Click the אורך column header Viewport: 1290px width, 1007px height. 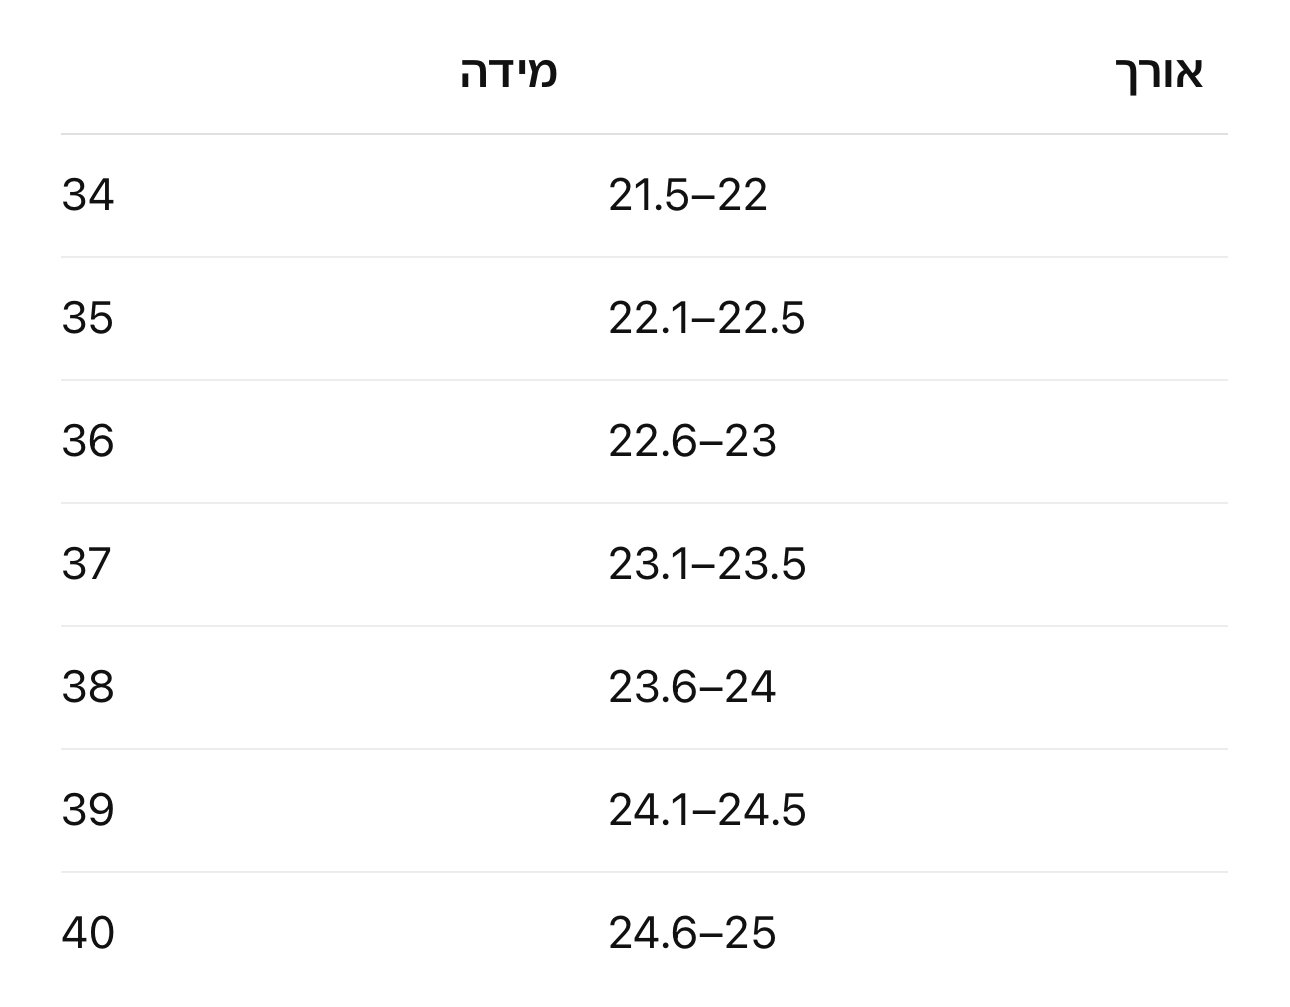(1158, 74)
